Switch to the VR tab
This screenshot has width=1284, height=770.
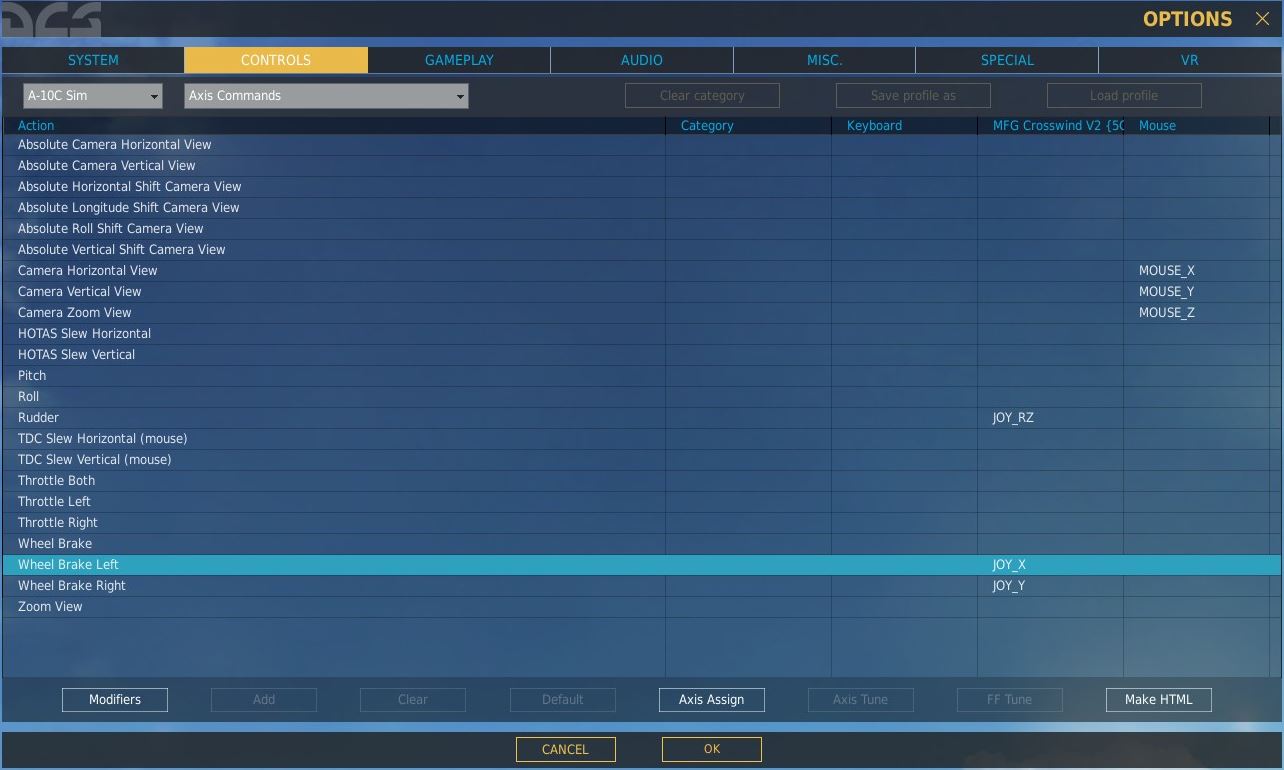click(1190, 60)
